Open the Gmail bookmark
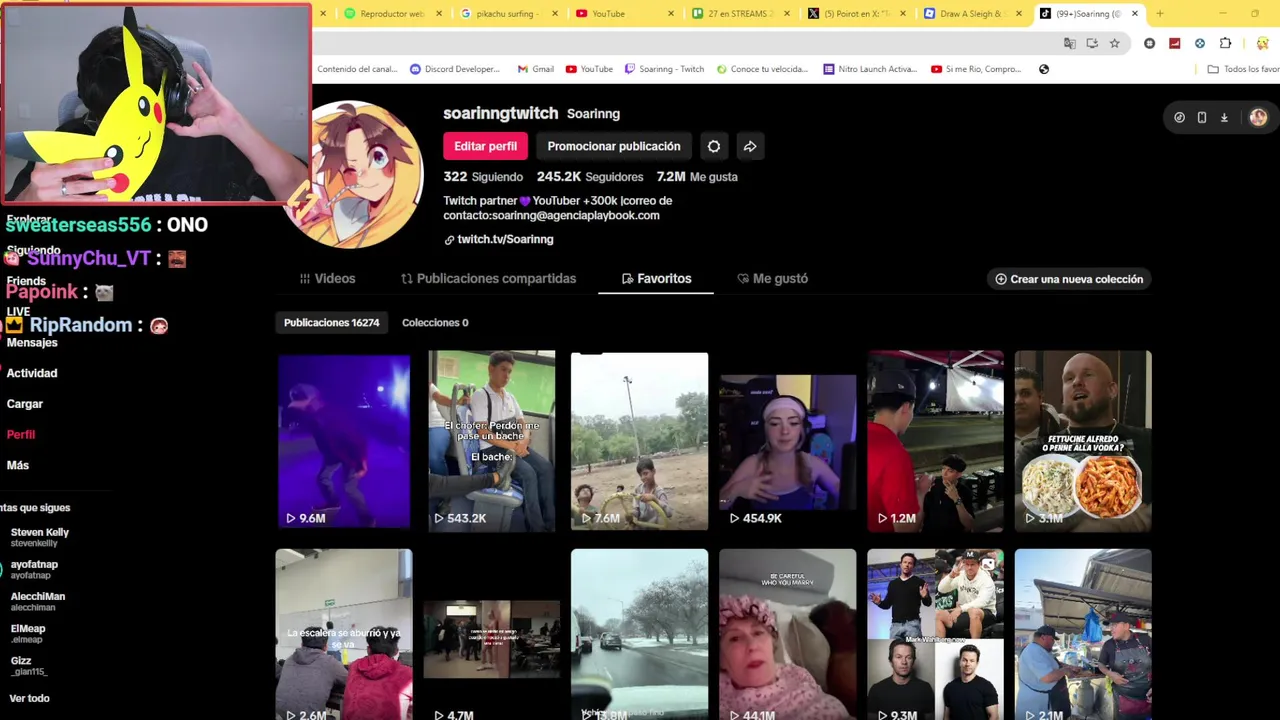Image resolution: width=1280 pixels, height=720 pixels. pos(536,69)
